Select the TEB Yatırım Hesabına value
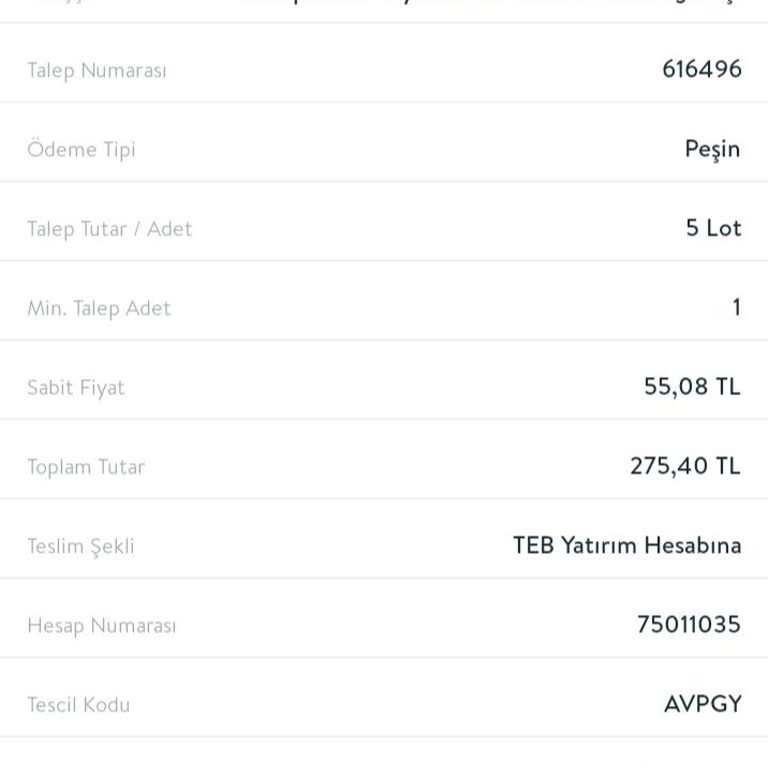768x768 pixels. click(x=627, y=545)
